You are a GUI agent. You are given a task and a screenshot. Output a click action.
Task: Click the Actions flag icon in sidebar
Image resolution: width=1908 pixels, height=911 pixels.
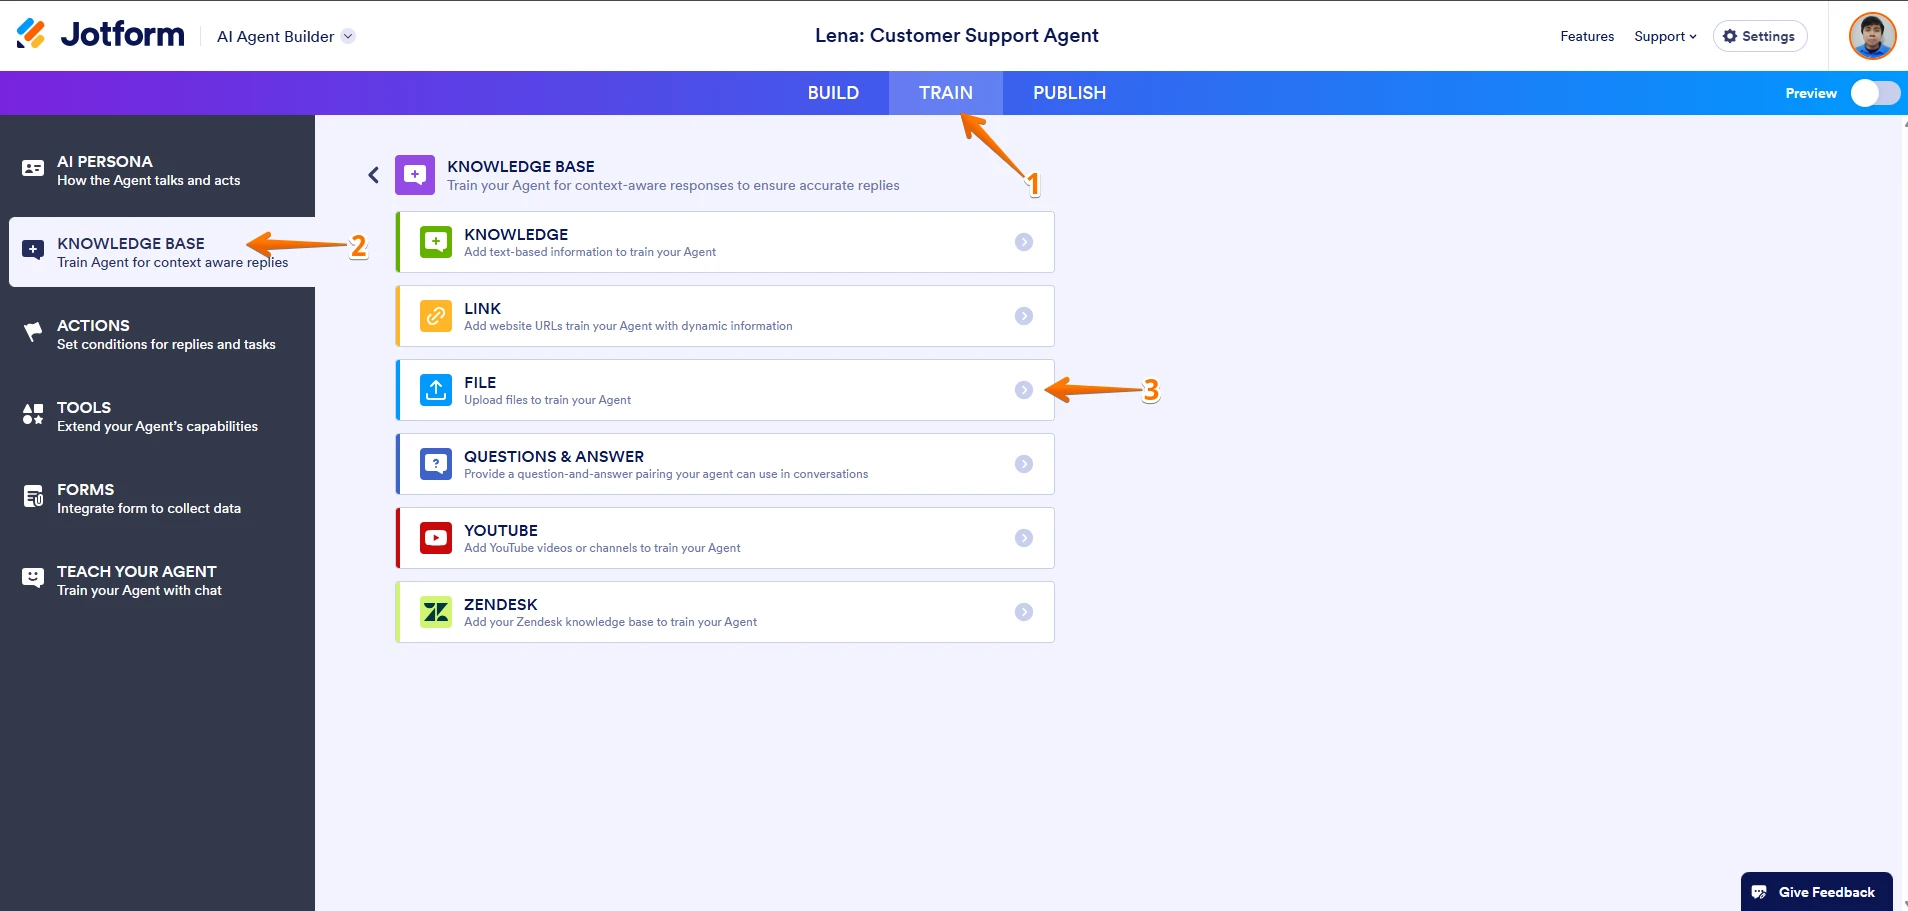coord(33,330)
